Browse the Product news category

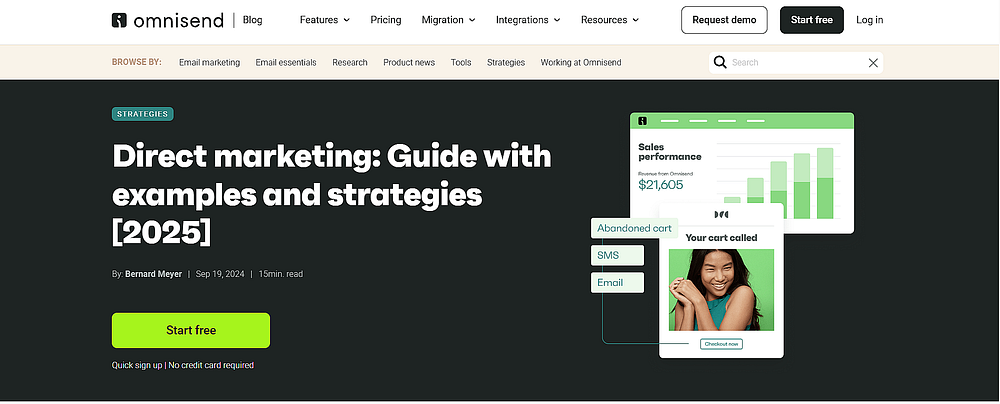click(409, 63)
